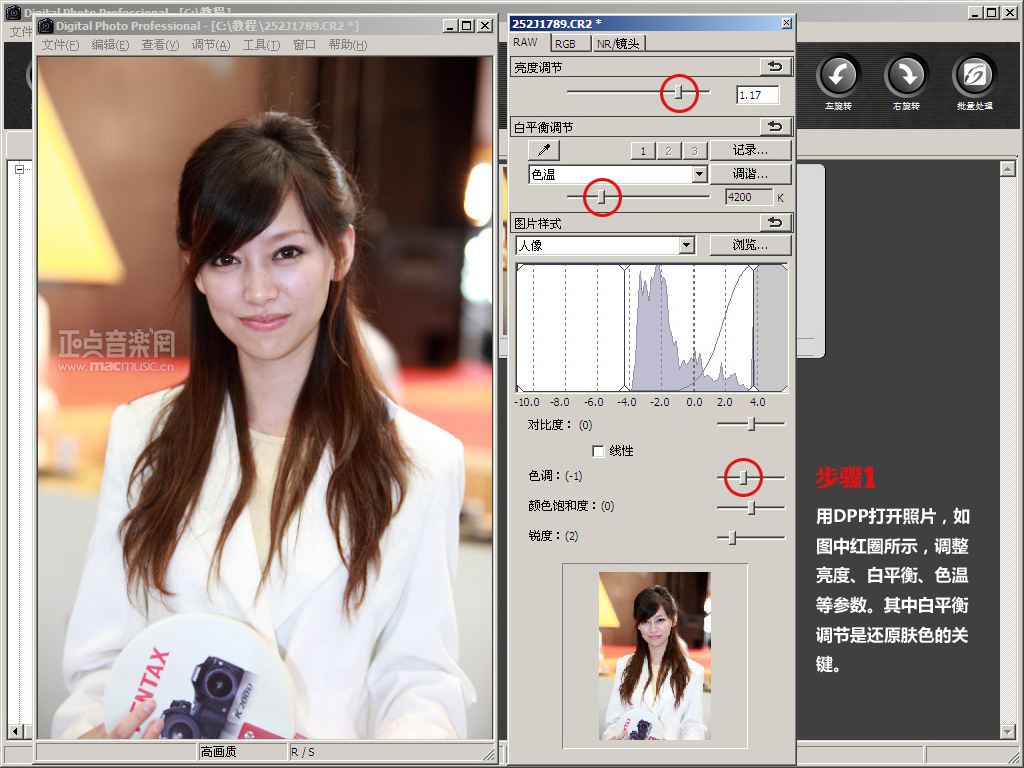Enable the 线性 (linear) checkbox
1024x768 pixels.
599,451
